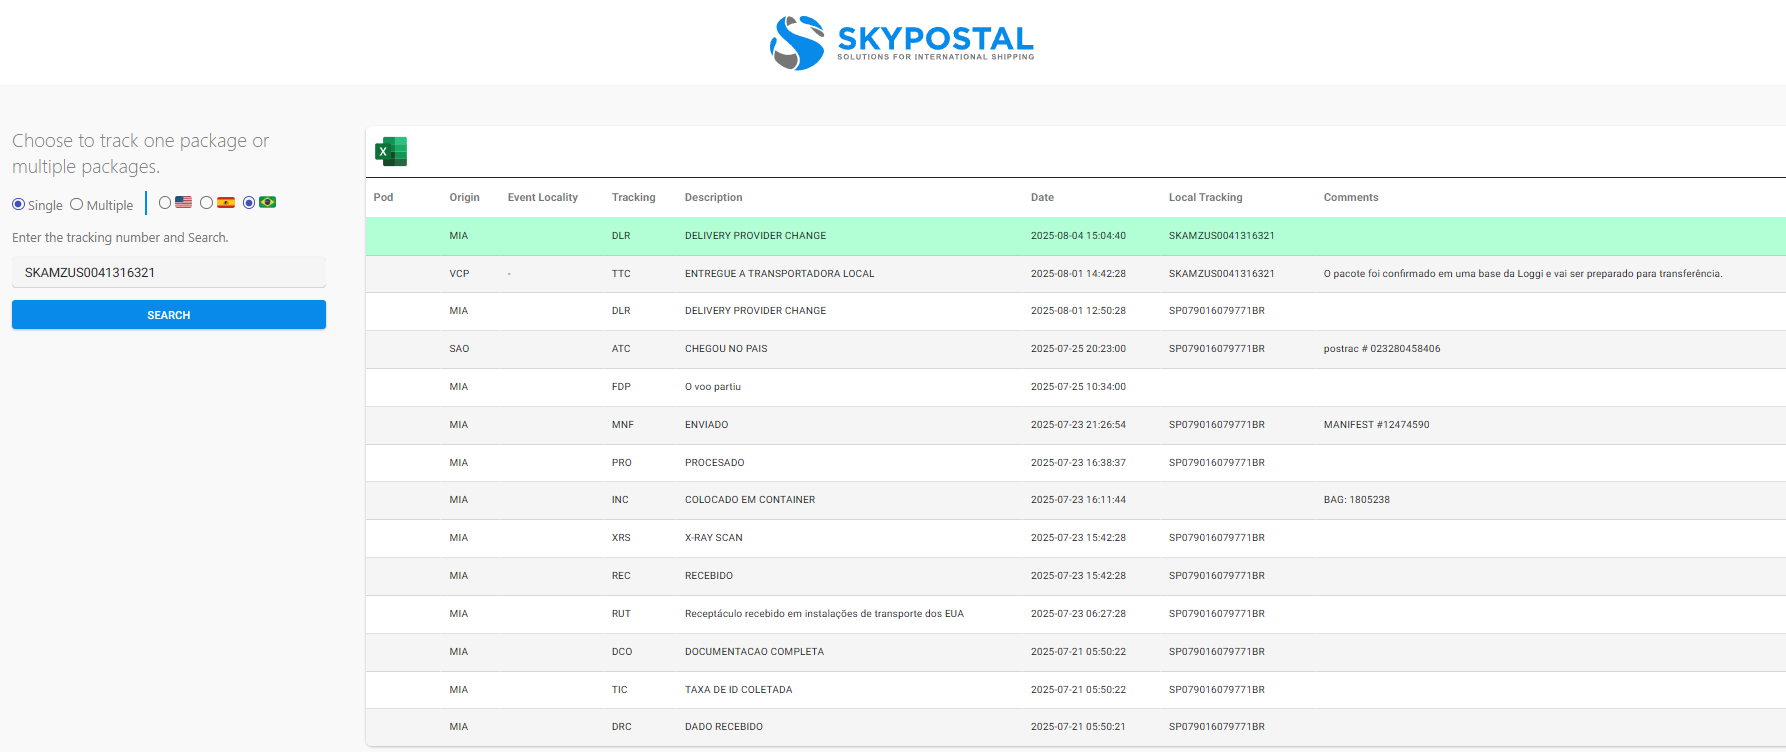Click COLOCADO EM CONTAINER description
This screenshot has width=1786, height=752.
coord(750,500)
